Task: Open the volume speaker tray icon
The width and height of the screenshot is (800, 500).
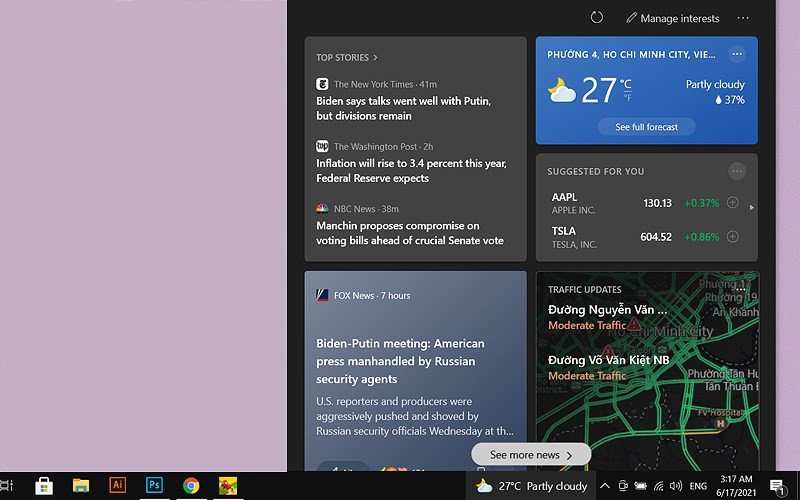Action: click(x=677, y=486)
